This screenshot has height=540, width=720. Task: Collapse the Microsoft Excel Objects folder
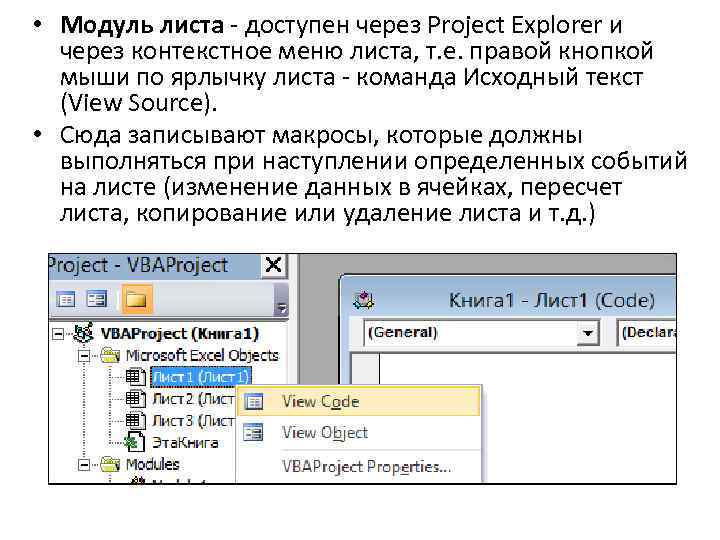click(84, 355)
